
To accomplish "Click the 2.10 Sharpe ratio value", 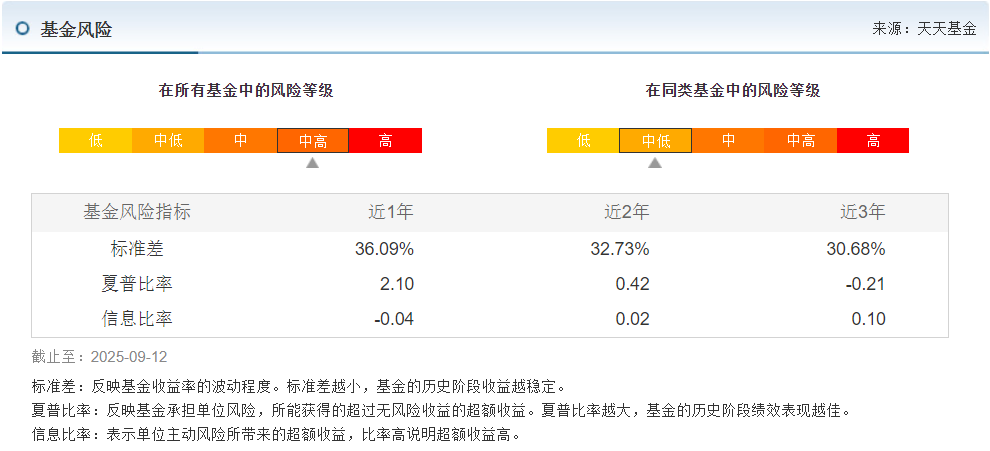I will point(397,284).
